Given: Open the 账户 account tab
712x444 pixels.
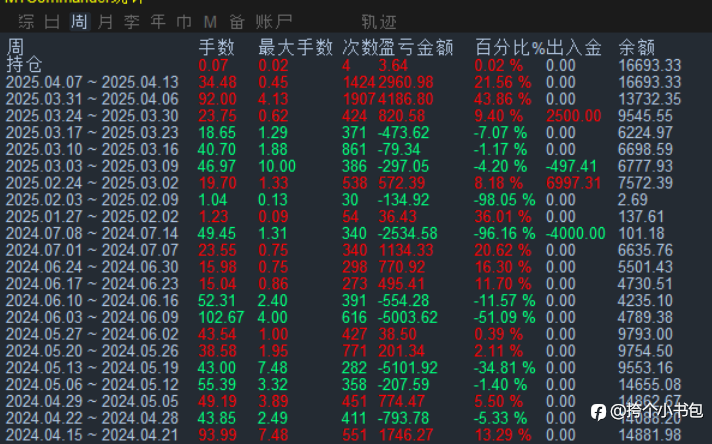Looking at the screenshot, I should click(274, 22).
